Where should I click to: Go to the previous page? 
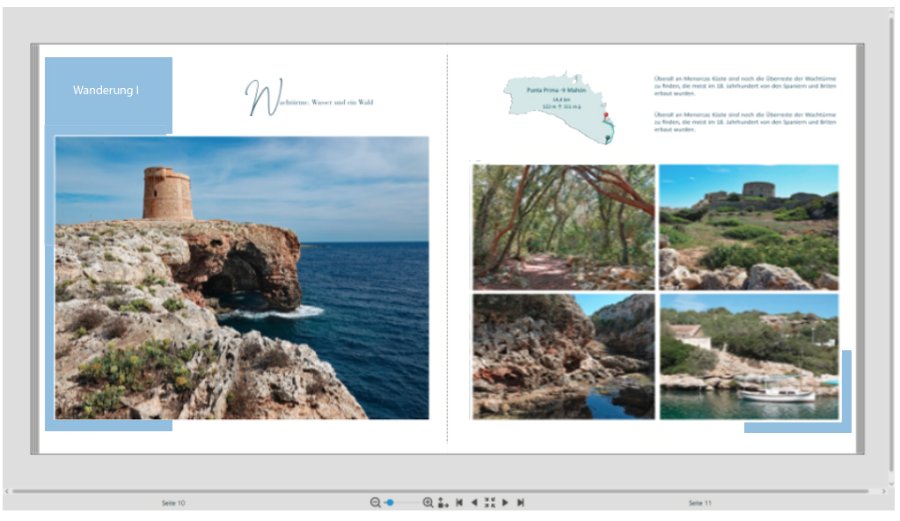pos(474,503)
